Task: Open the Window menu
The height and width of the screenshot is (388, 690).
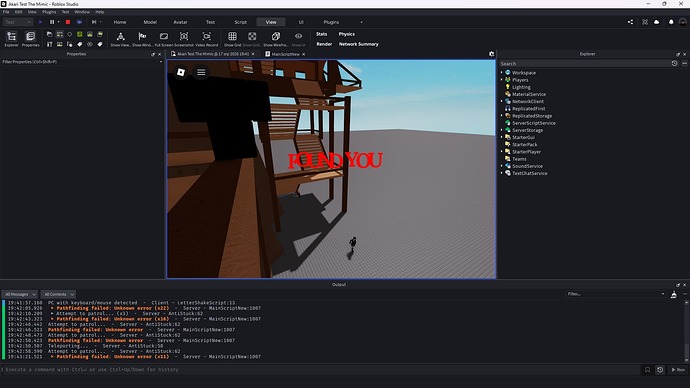Action: pos(82,12)
